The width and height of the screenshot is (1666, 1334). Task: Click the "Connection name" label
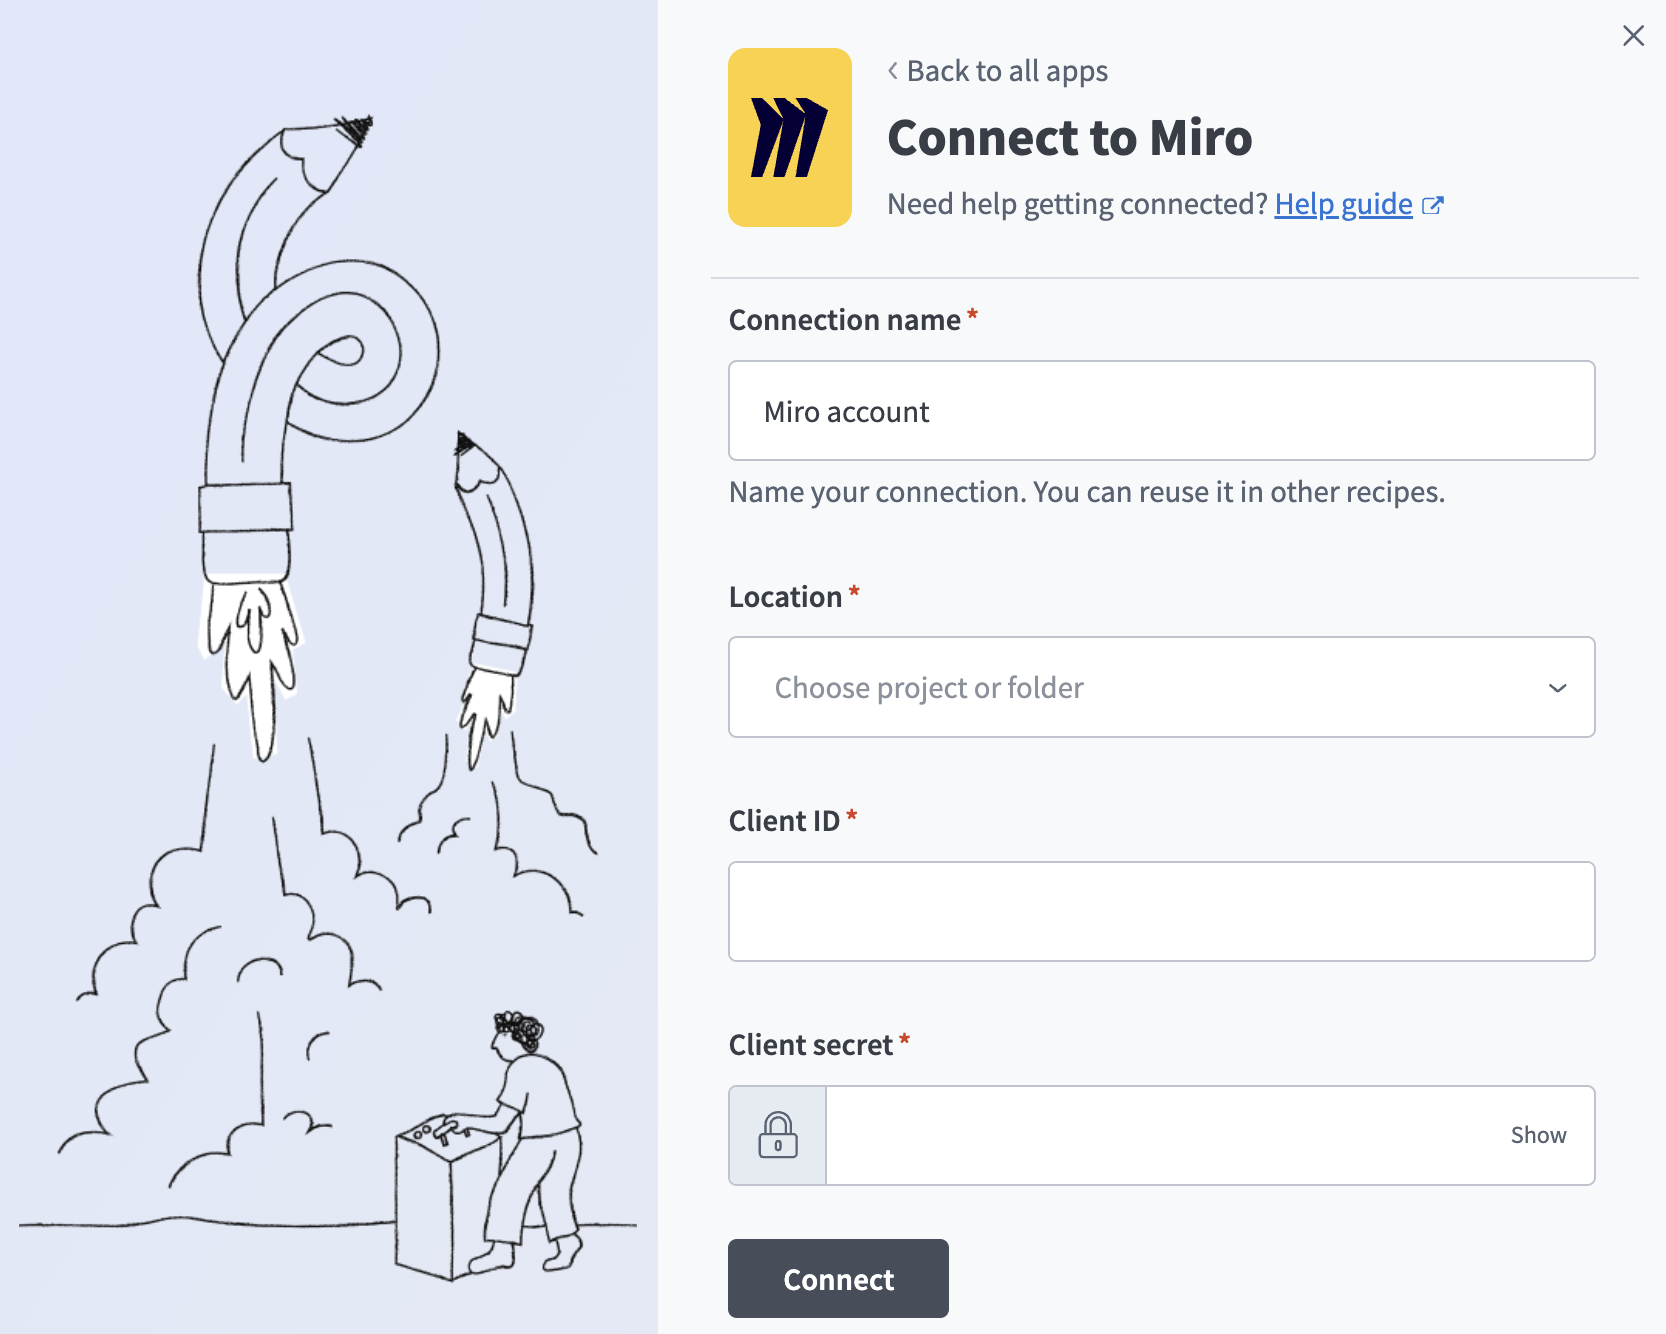pos(844,320)
